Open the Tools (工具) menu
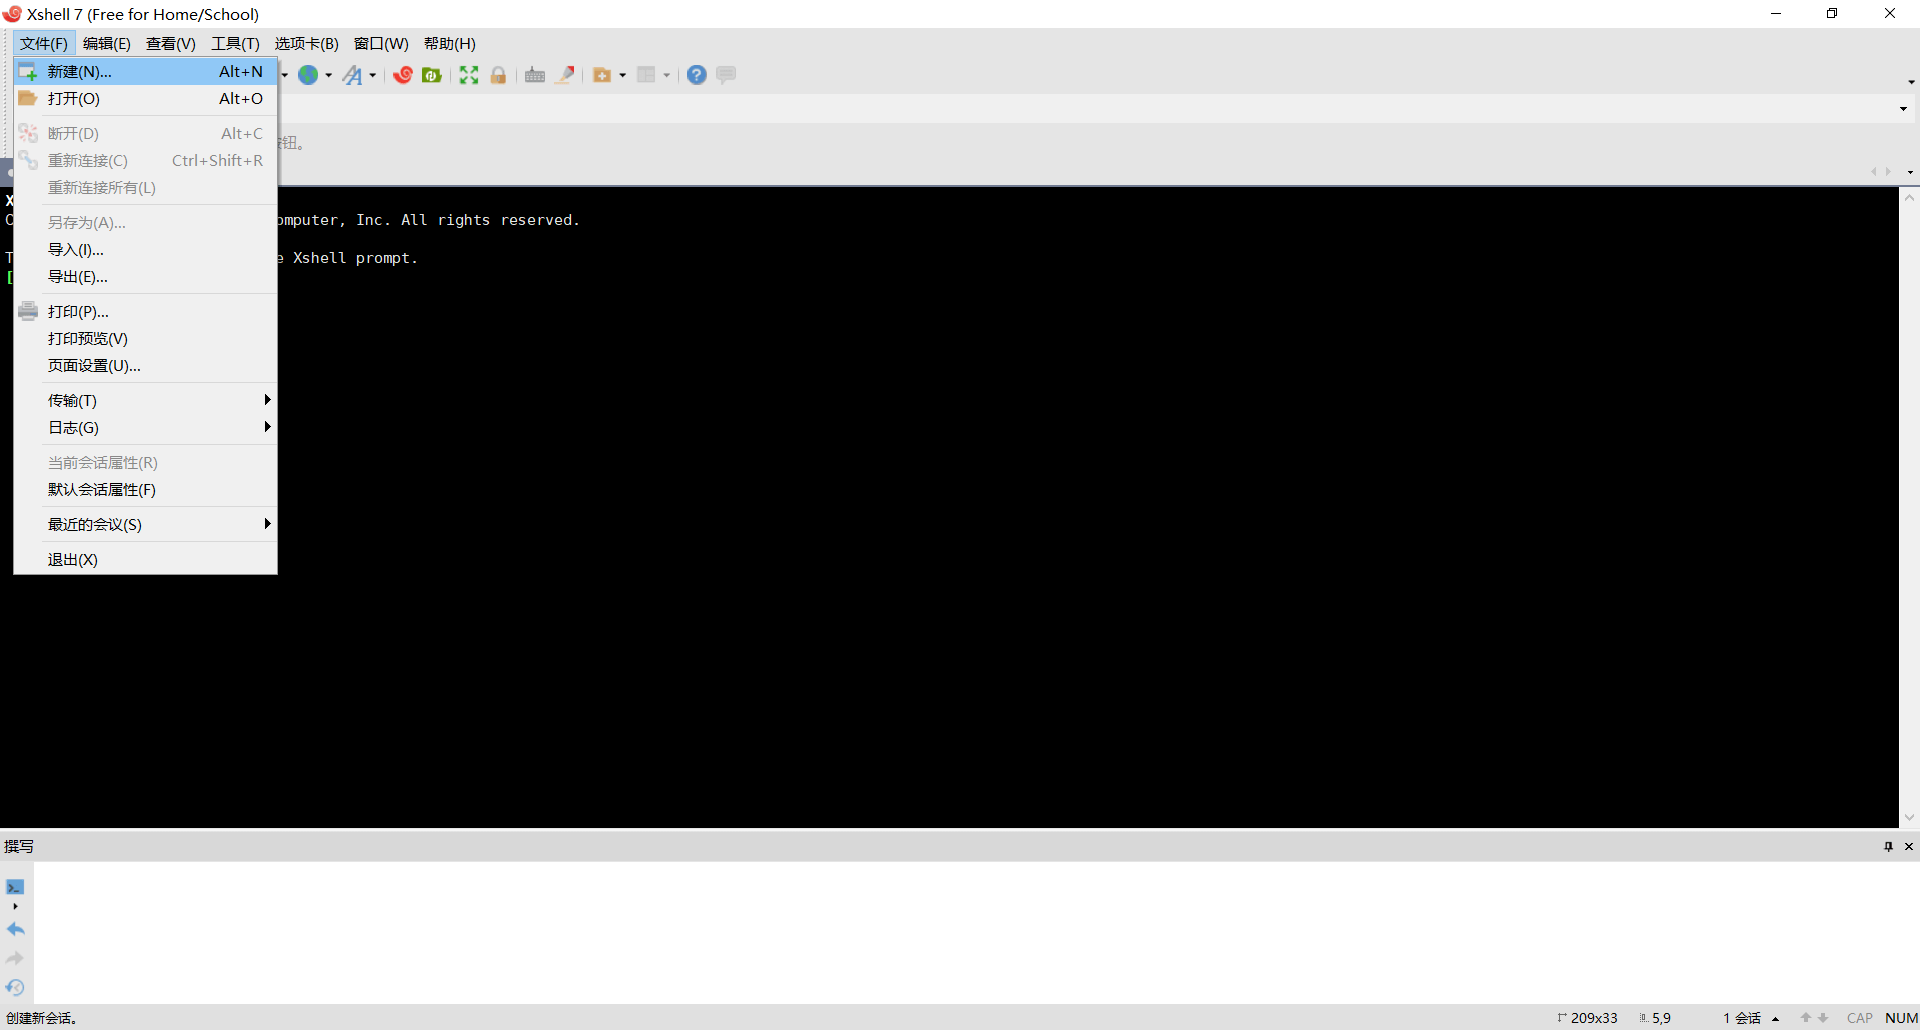Image resolution: width=1920 pixels, height=1030 pixels. coord(235,43)
